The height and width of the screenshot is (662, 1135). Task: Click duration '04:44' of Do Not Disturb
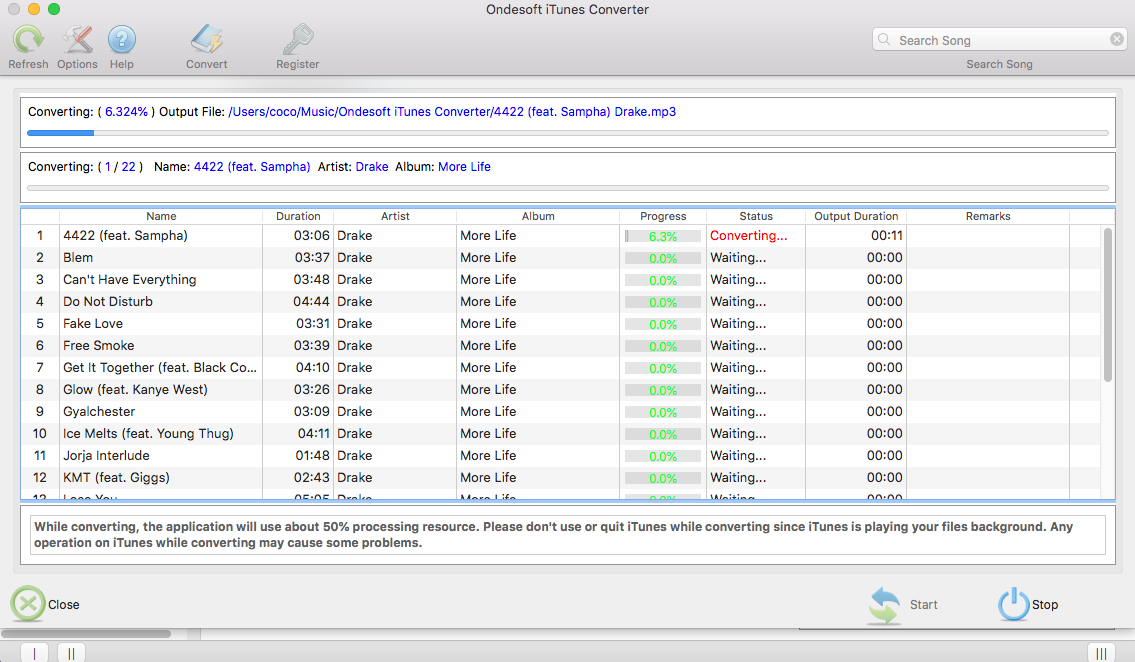pos(311,302)
